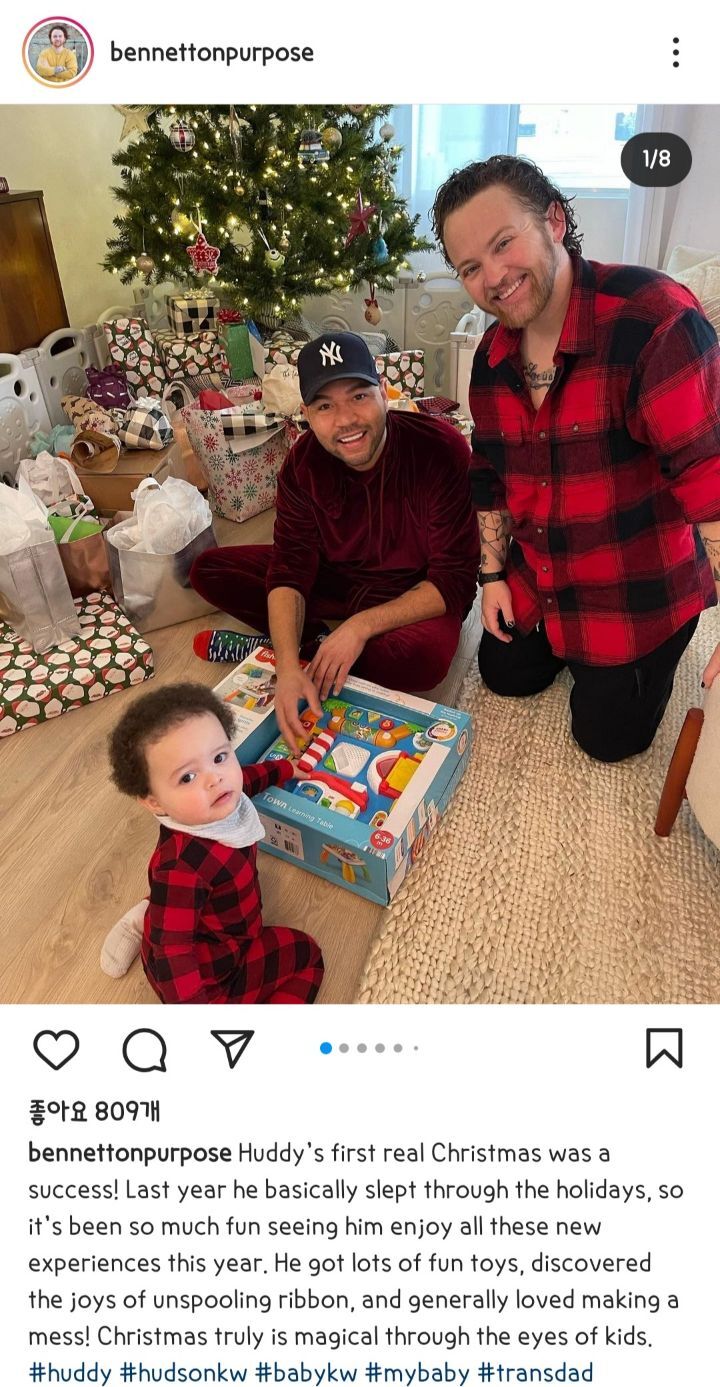This screenshot has height=1387, width=720.
Task: Tap the Christmas family photo
Action: pyautogui.click(x=360, y=553)
